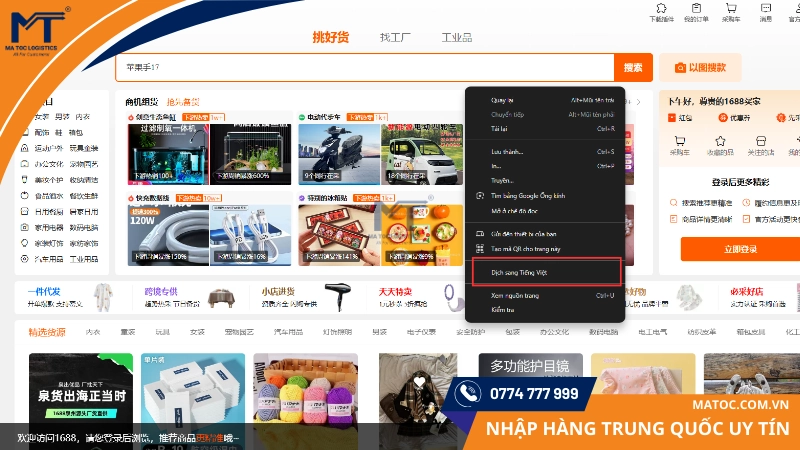Viewport: 800px width, 450px height.
Task: Open the 我的订单 orders icon
Action: point(696,8)
